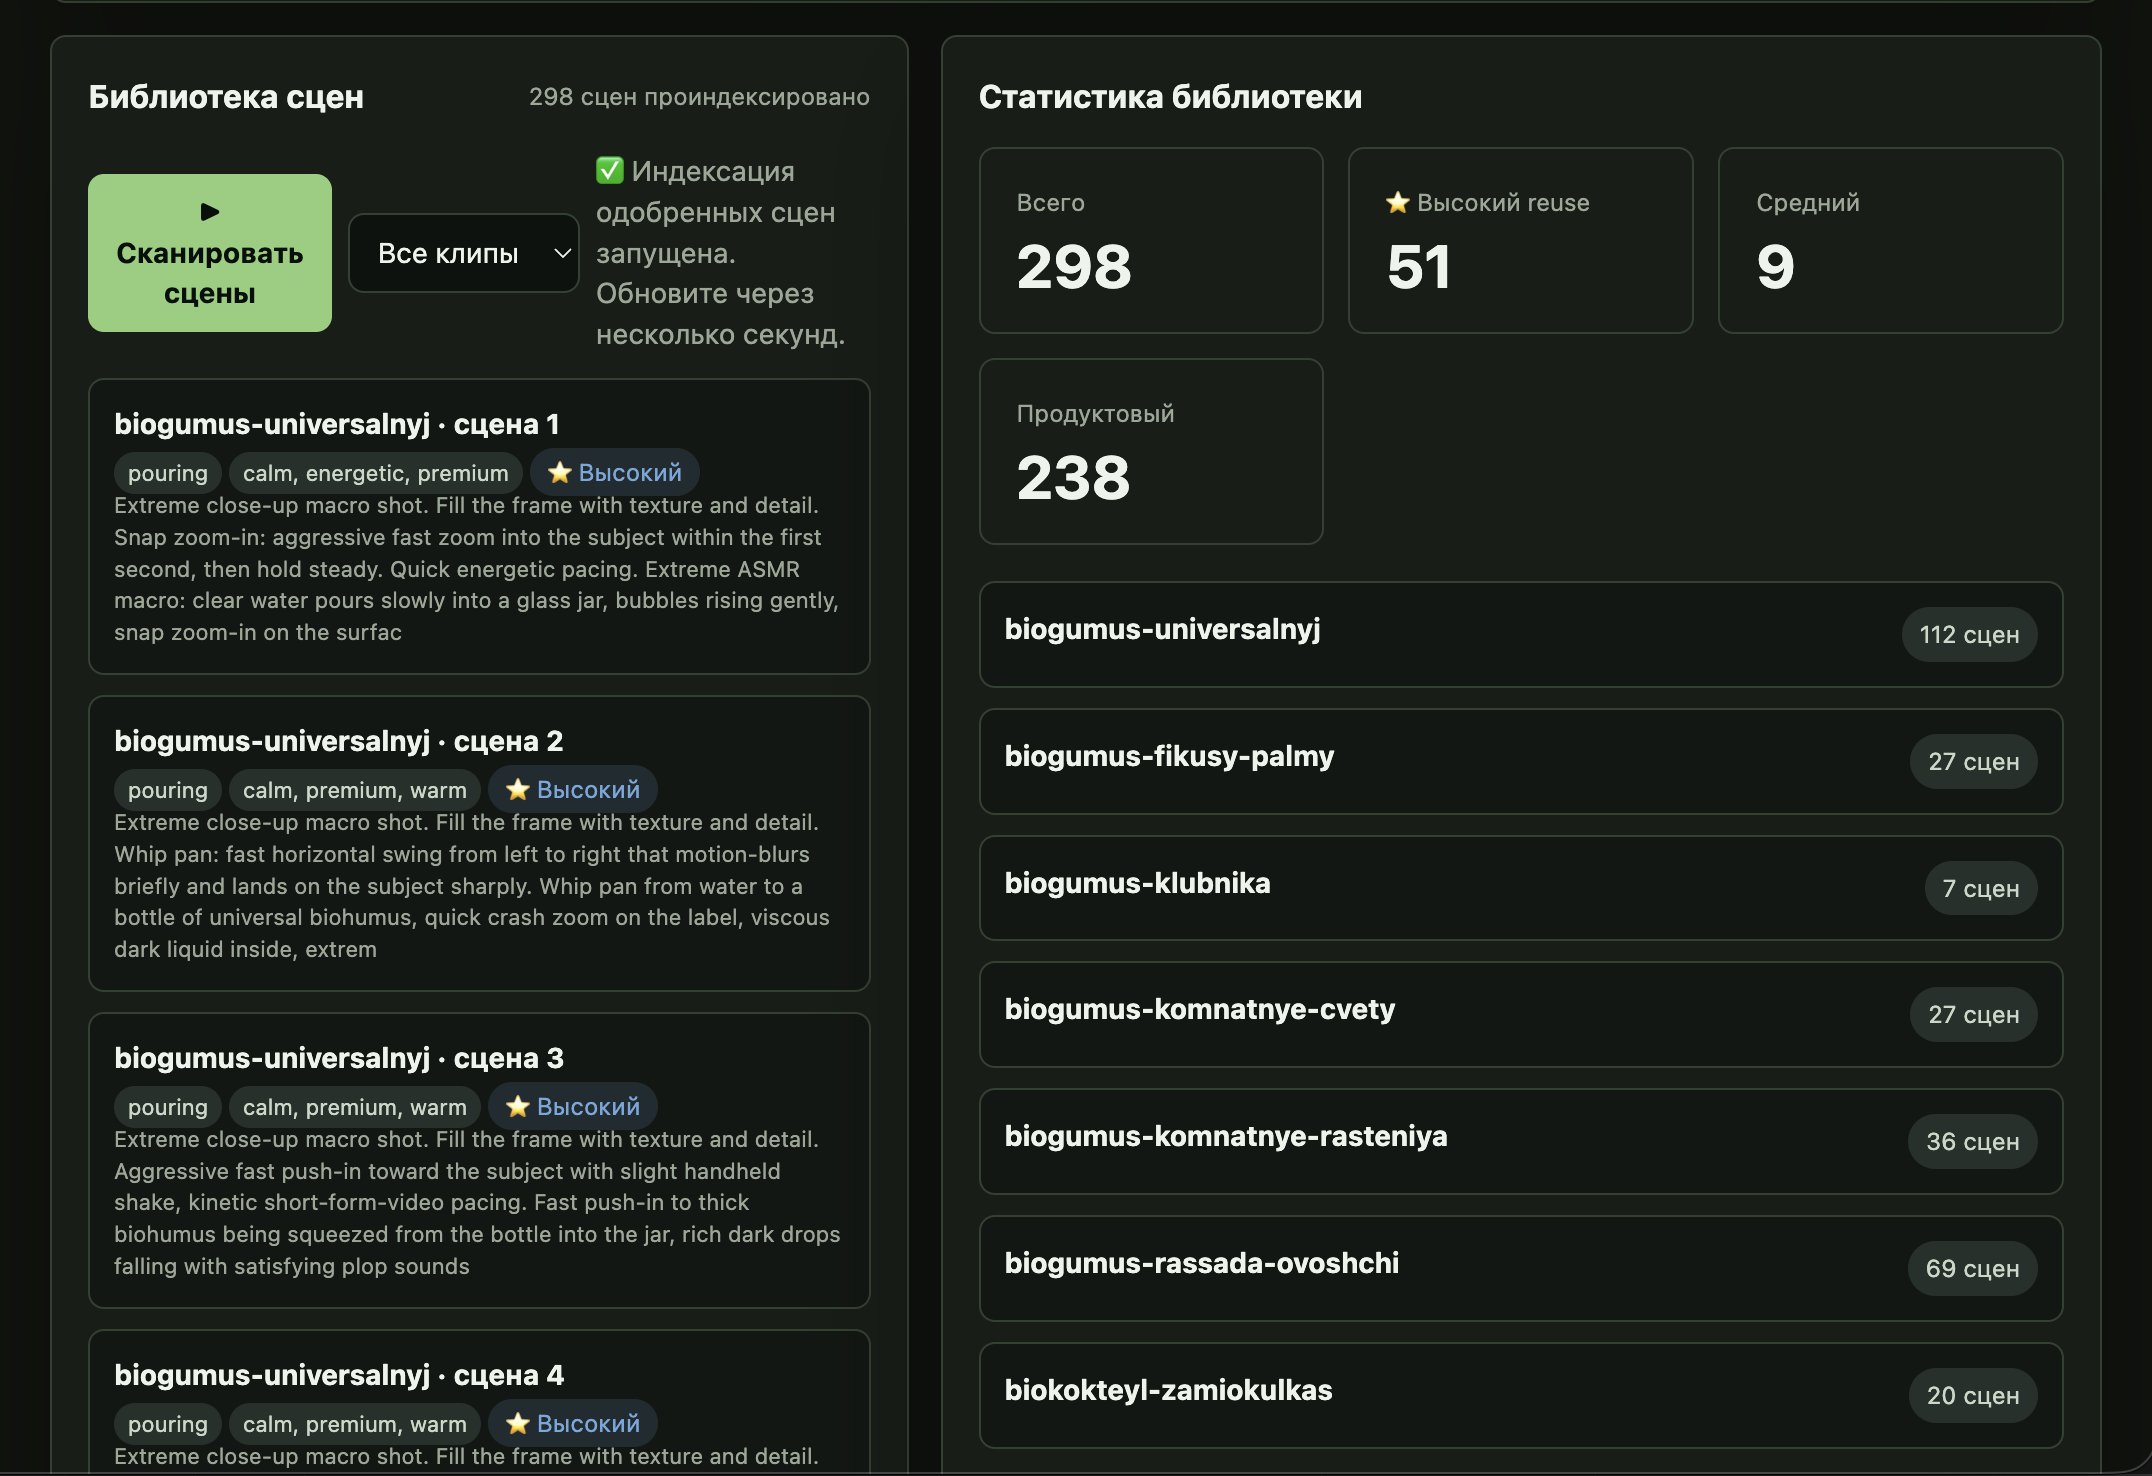Click calm, premium, warm tag on сцена 3

[355, 1107]
